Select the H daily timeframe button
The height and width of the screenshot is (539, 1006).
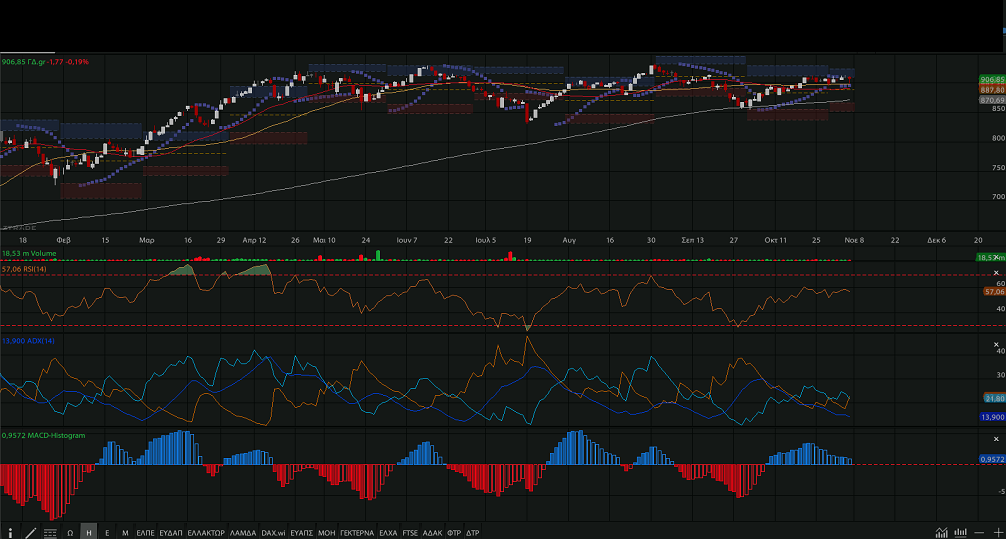coord(89,532)
